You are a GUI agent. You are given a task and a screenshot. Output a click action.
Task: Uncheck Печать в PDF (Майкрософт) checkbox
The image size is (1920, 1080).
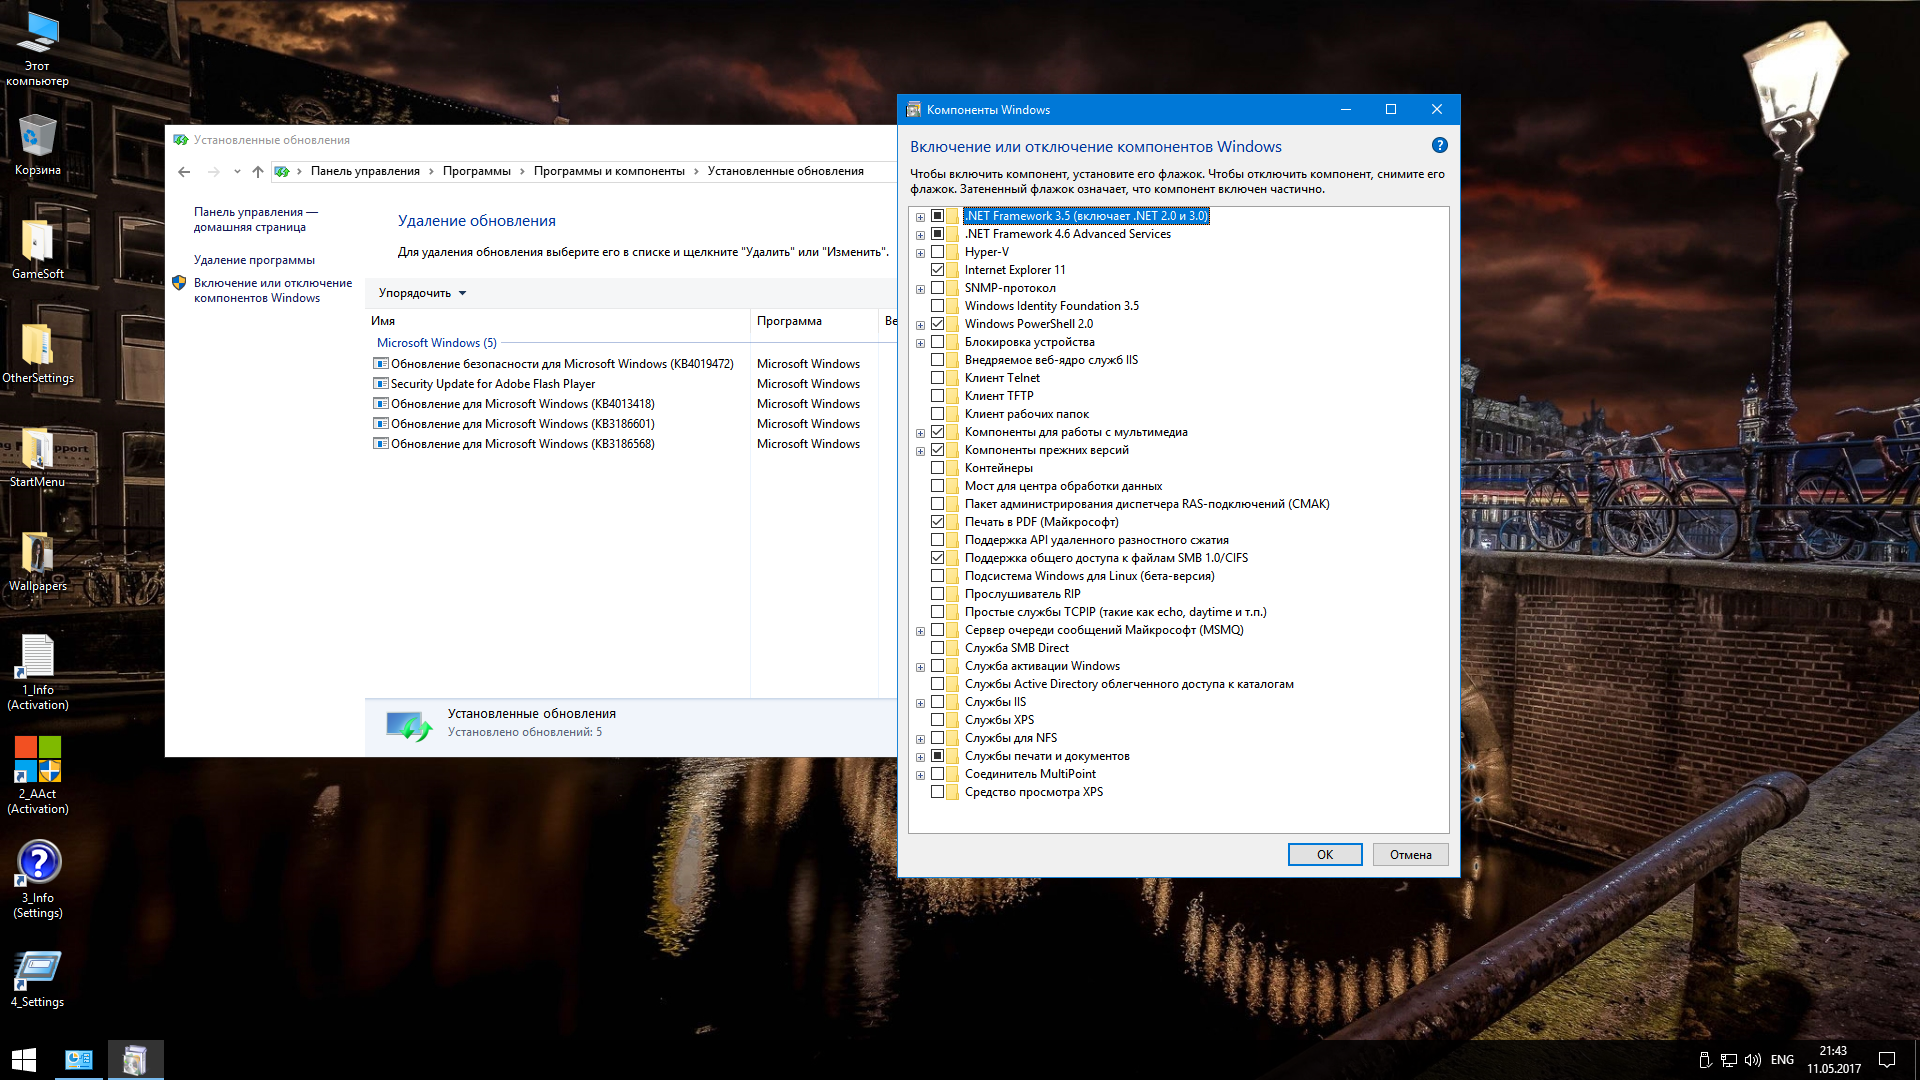point(938,522)
